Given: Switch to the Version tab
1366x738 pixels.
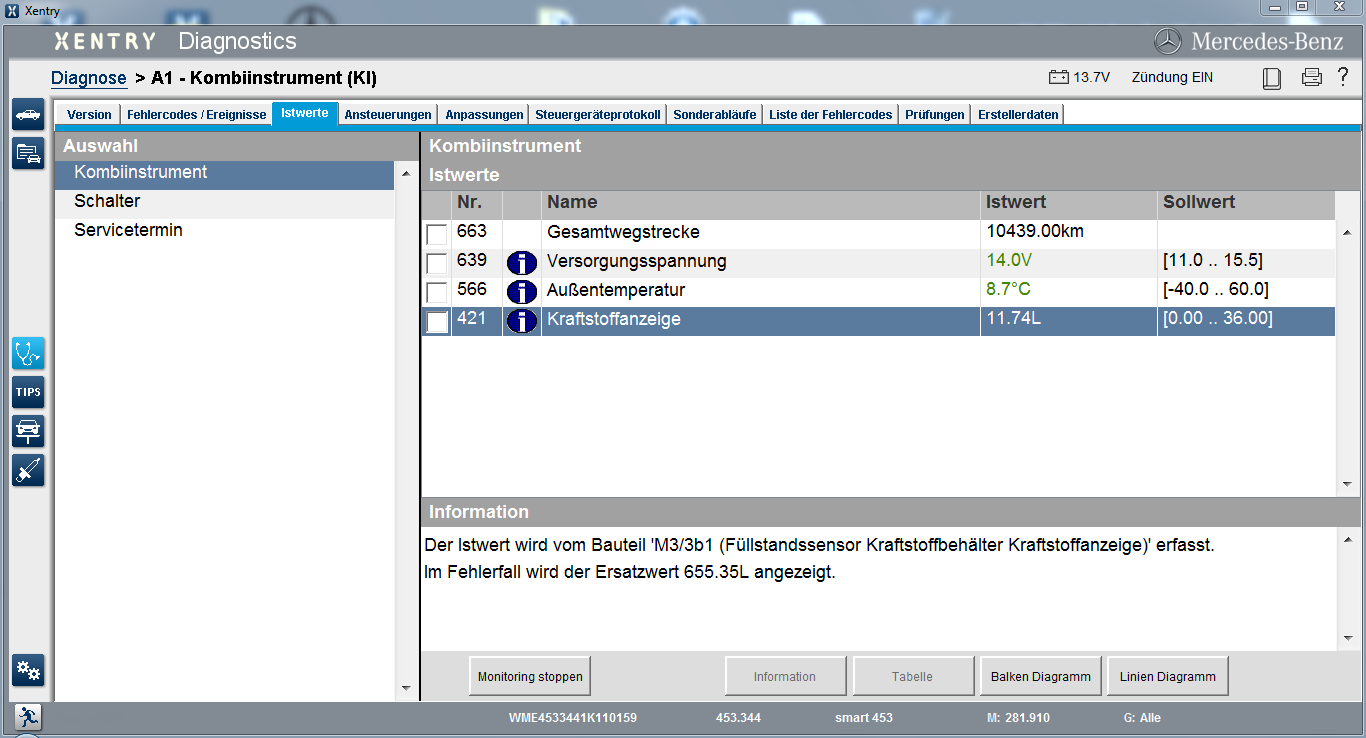Looking at the screenshot, I should point(89,115).
